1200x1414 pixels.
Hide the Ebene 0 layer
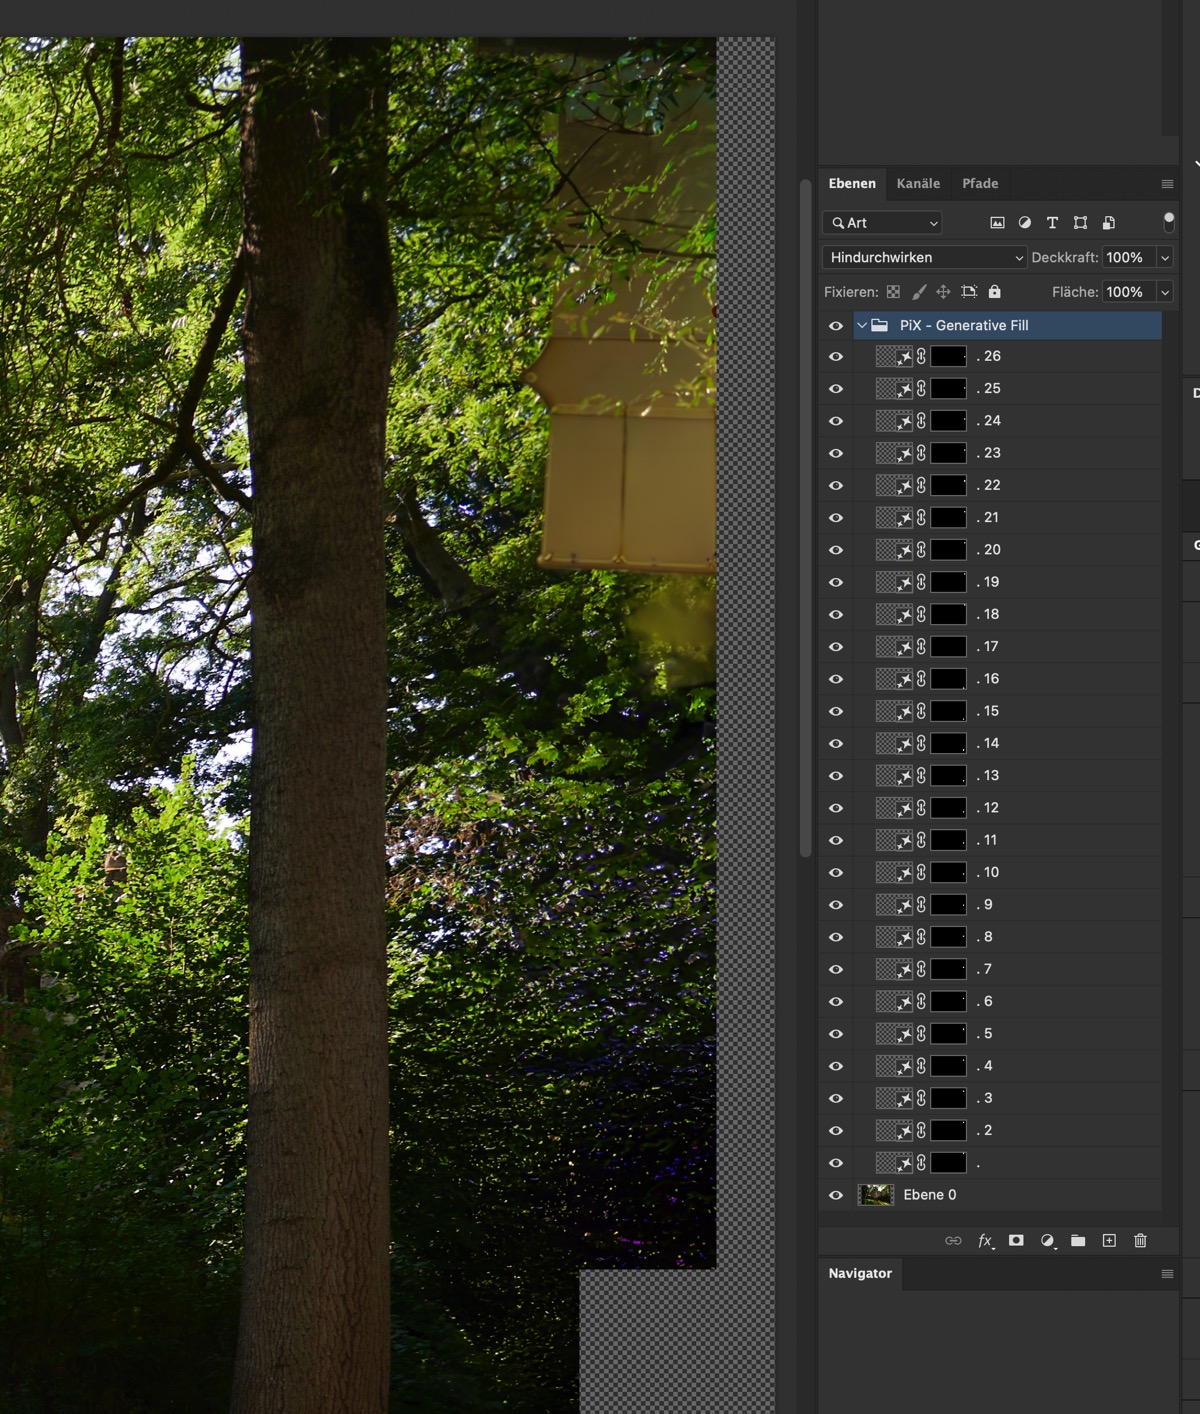[836, 1195]
